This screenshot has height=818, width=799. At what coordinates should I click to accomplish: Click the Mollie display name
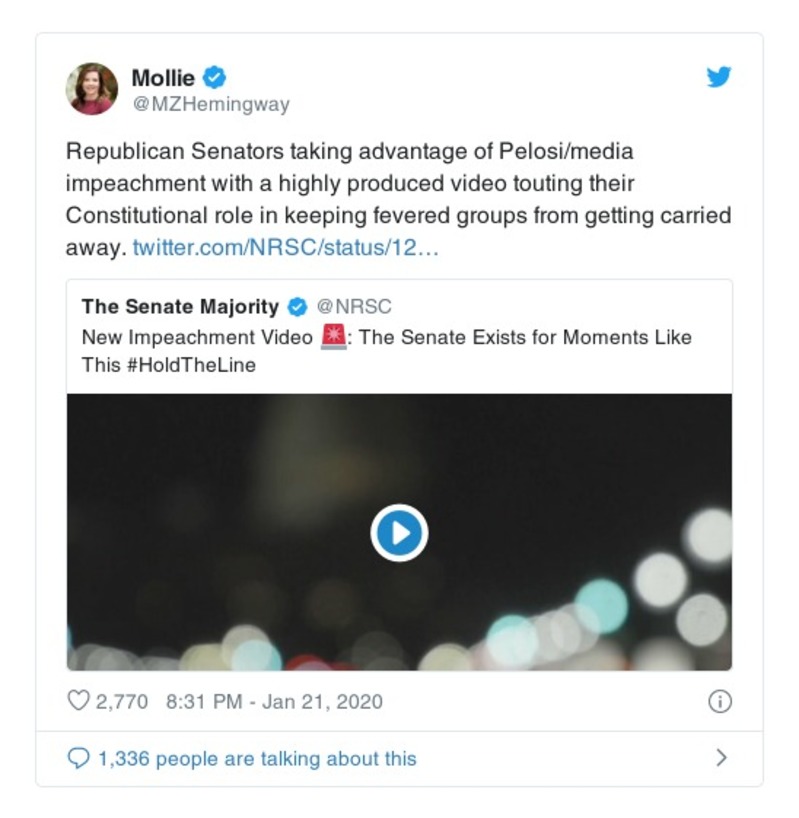[x=164, y=77]
